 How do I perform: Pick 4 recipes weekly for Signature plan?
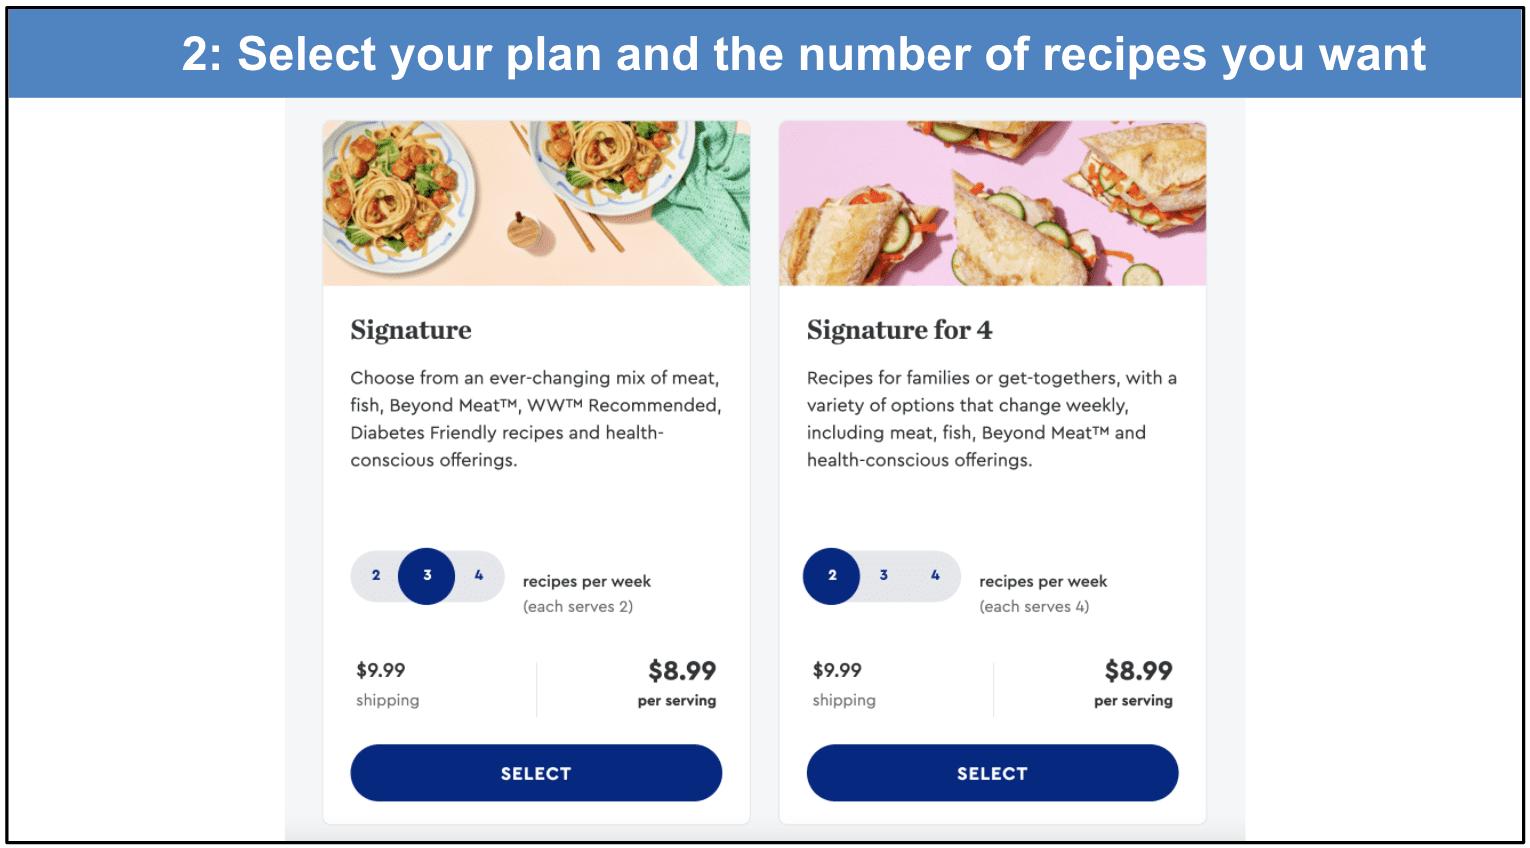coord(479,576)
